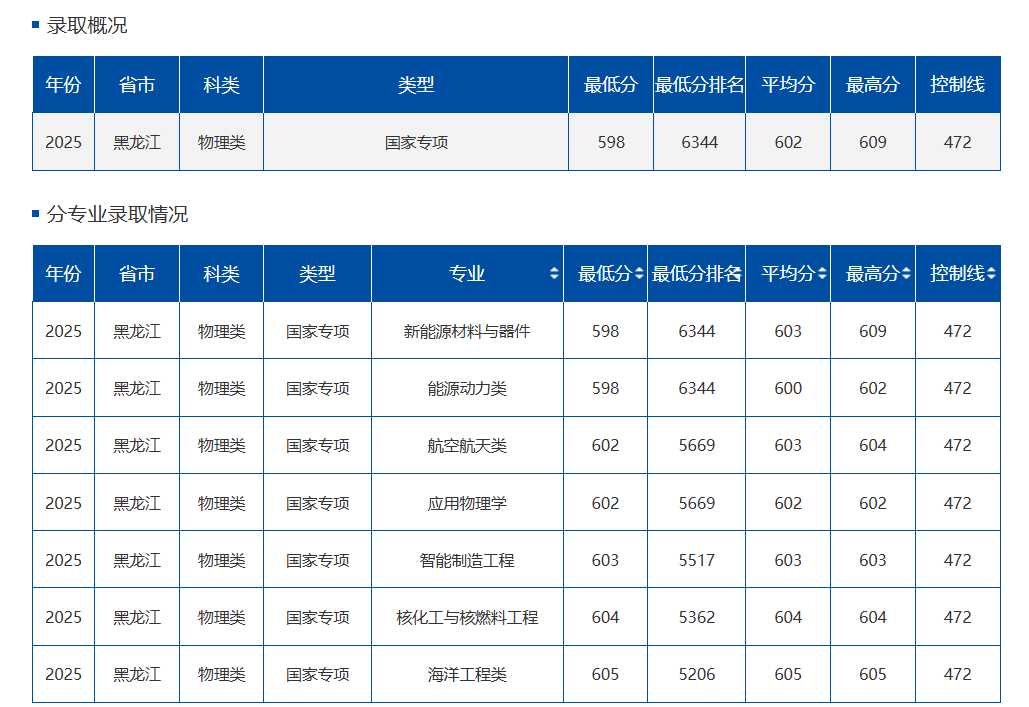This screenshot has height=707, width=1029.
Task: Click the 6344 rank in overview table
Action: coord(699,142)
